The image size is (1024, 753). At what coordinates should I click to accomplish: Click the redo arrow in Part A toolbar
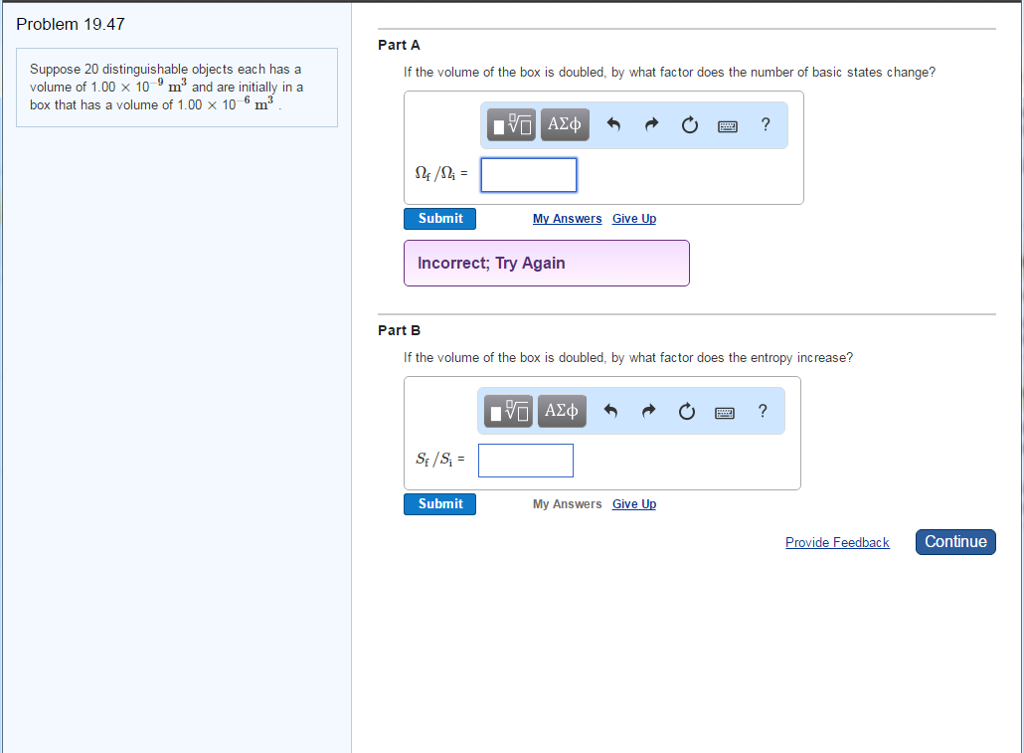click(x=652, y=125)
